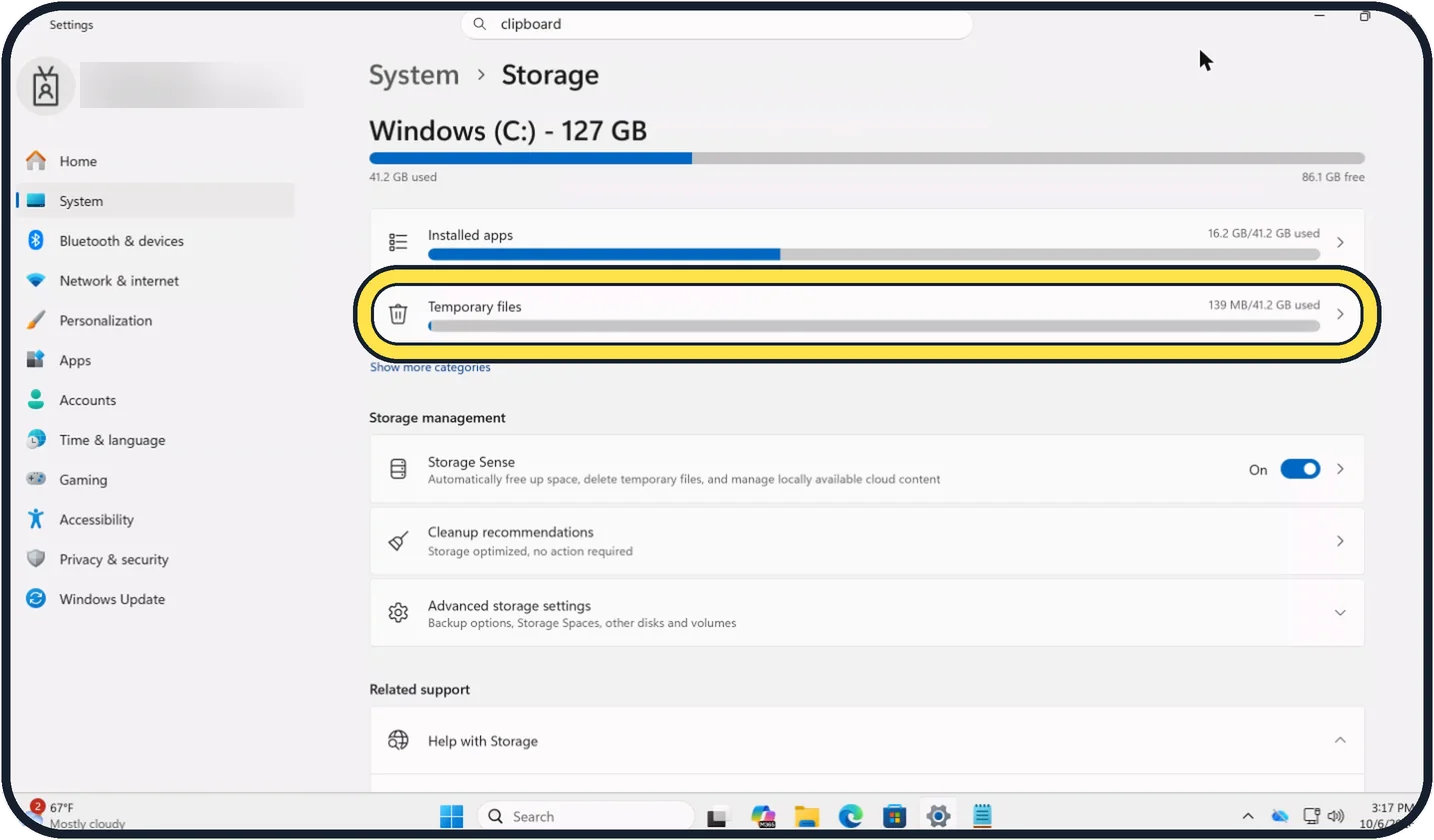The image size is (1434, 840).
Task: Click the Advanced storage settings gear icon
Action: (x=398, y=612)
